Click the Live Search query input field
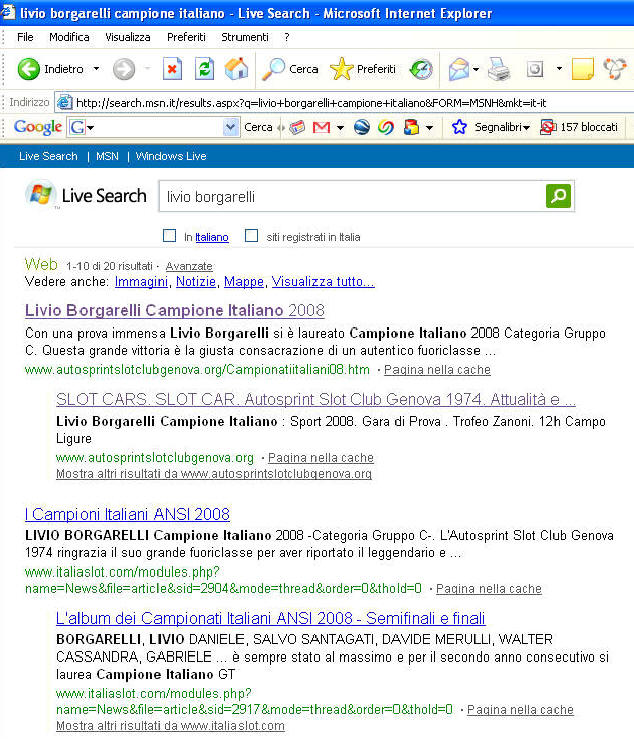 point(353,196)
